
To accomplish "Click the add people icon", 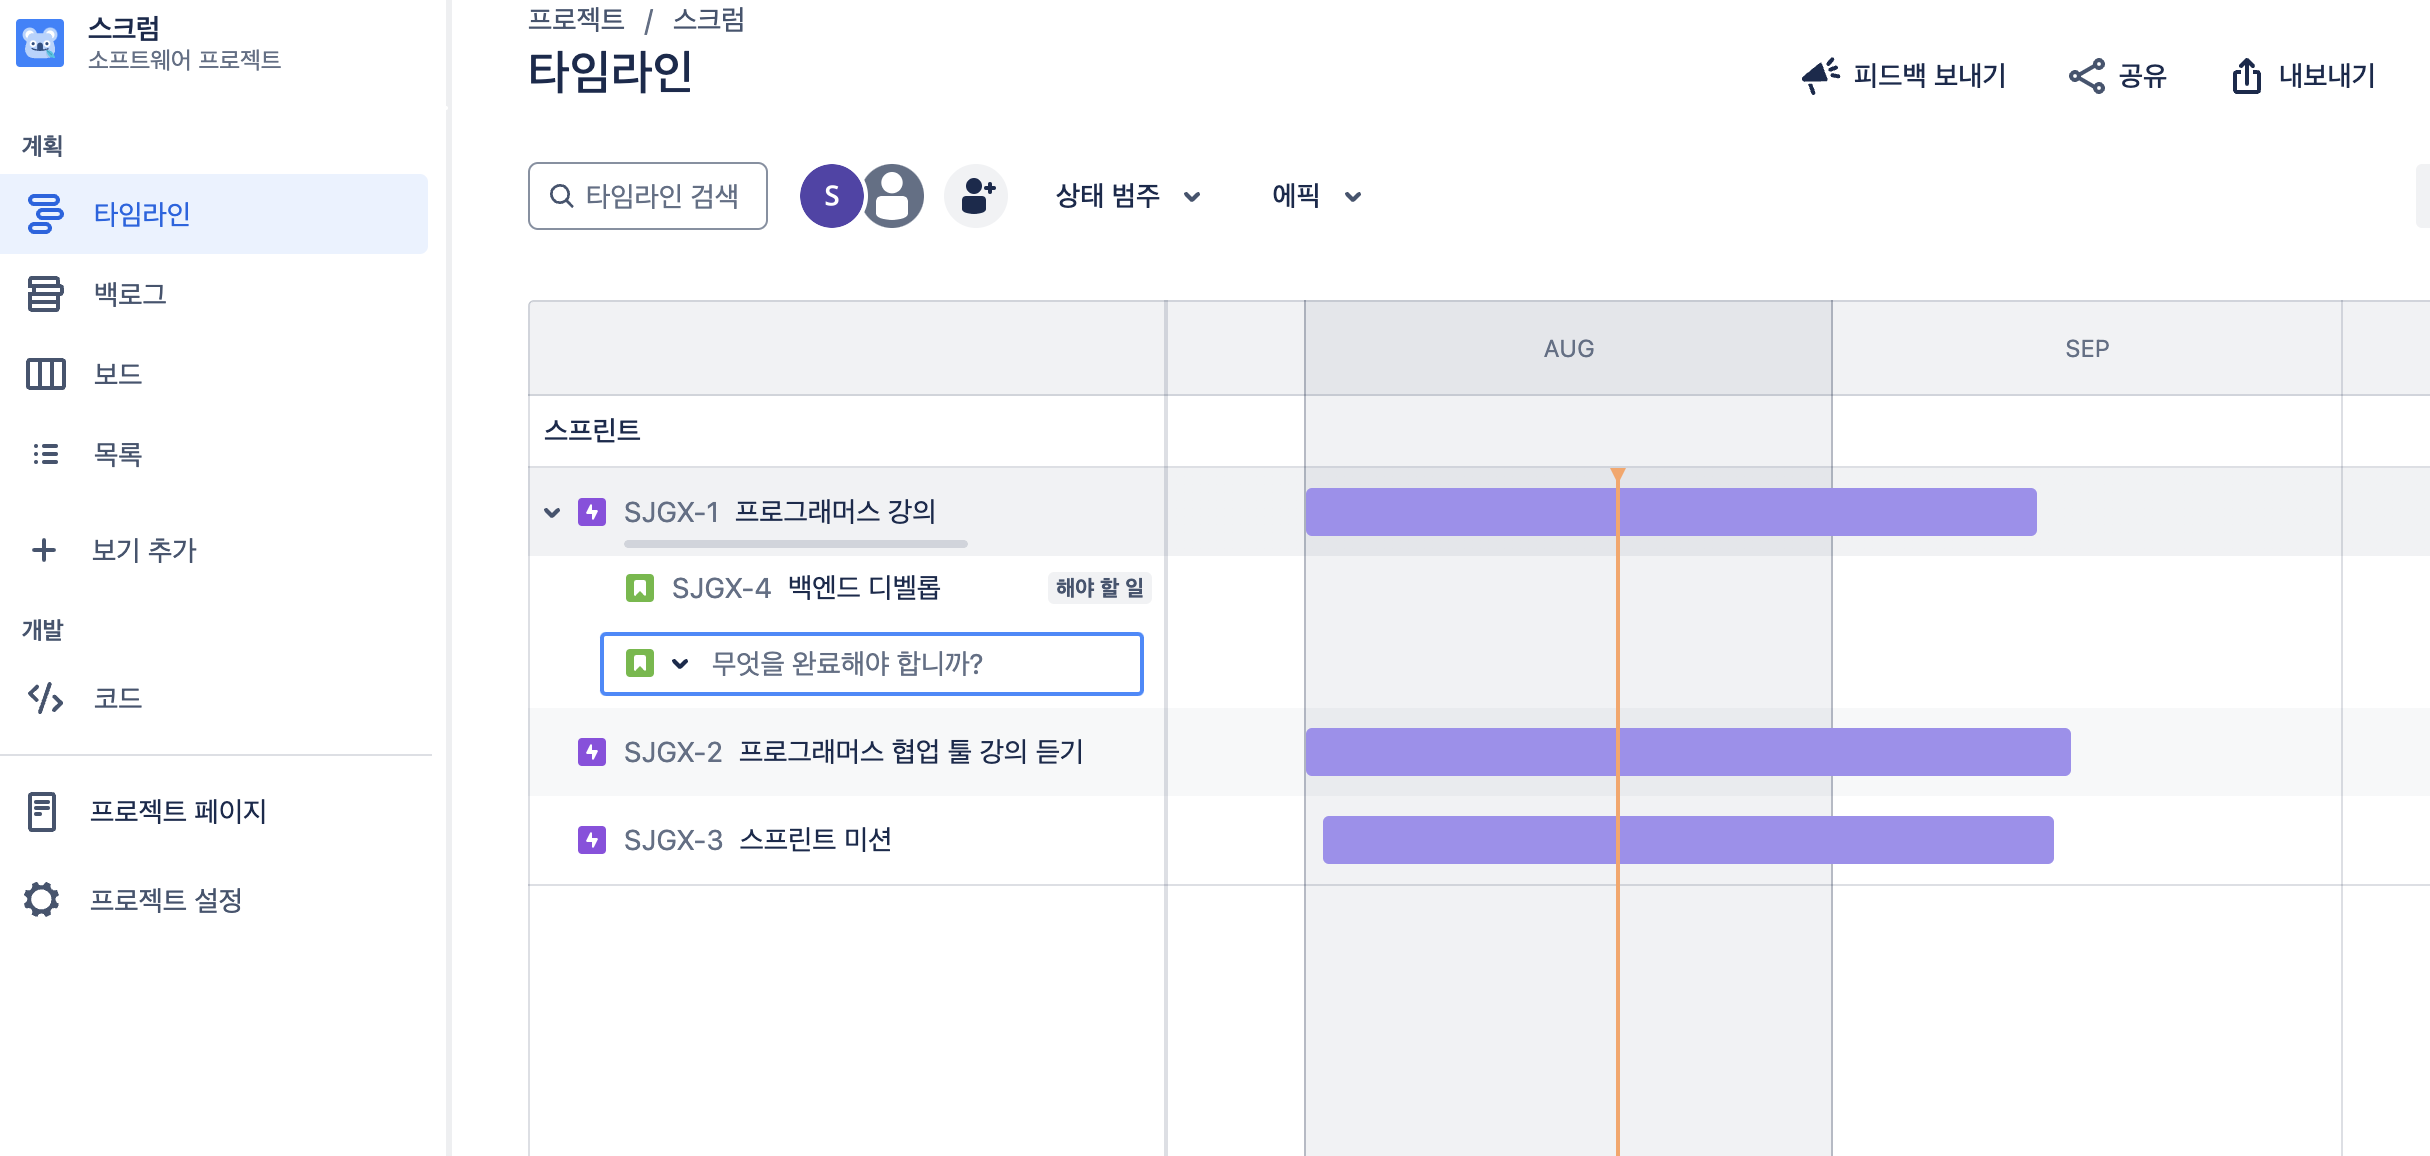I will 976,196.
